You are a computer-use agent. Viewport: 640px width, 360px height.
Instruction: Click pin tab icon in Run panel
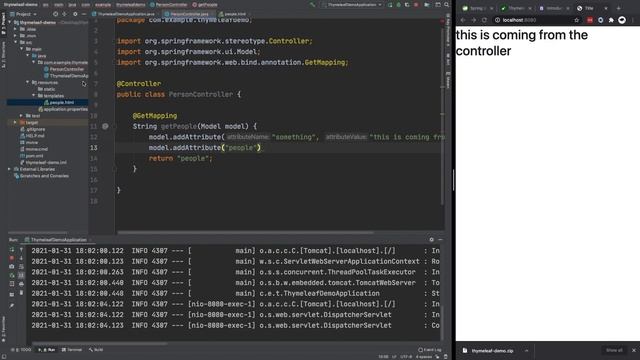coord(12,305)
